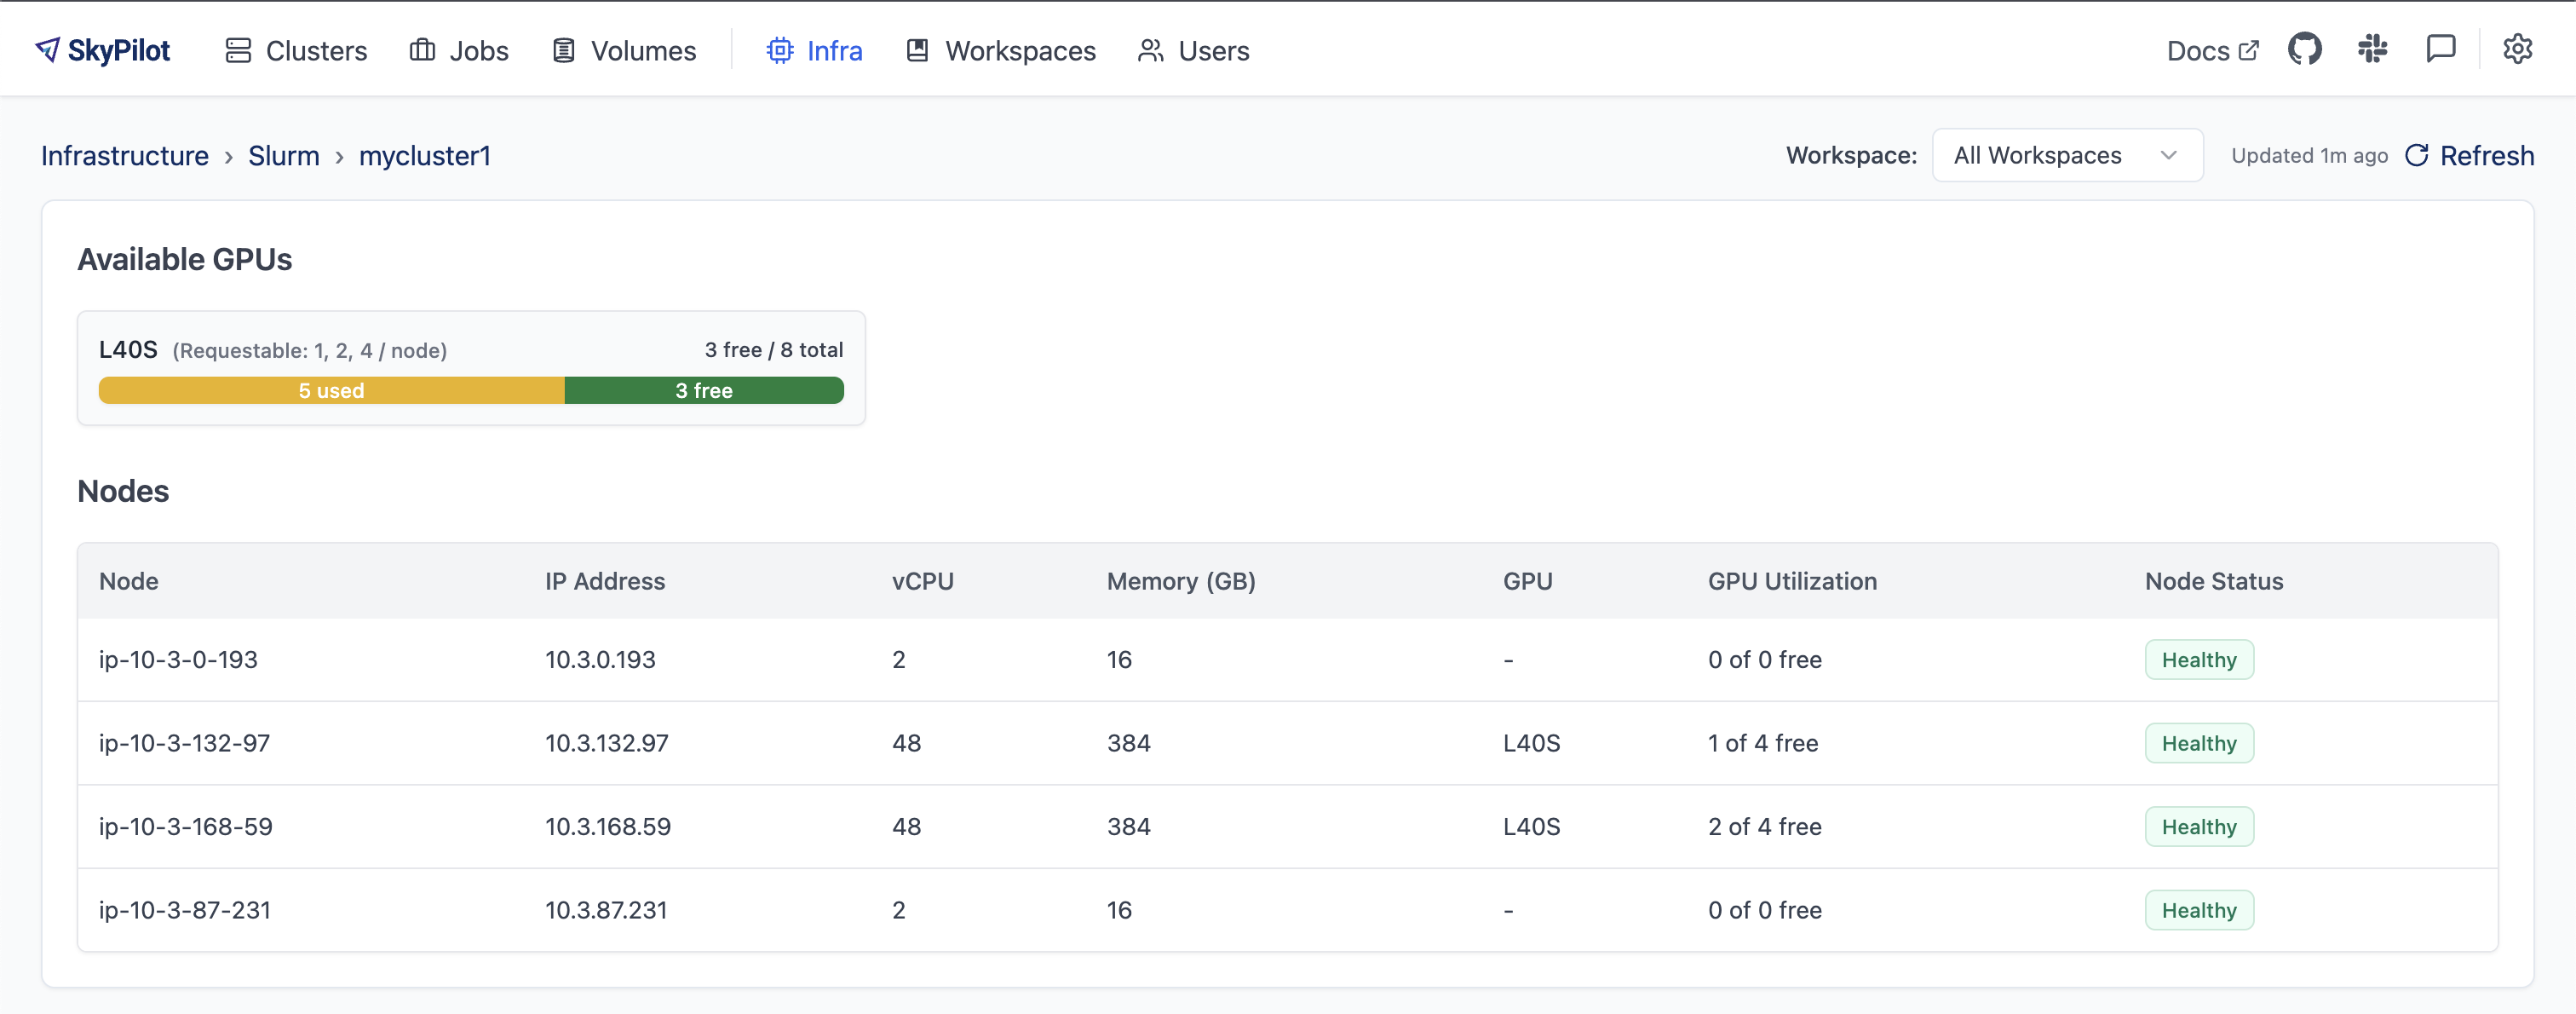The height and width of the screenshot is (1014, 2576).
Task: Click the Refresh circular arrow icon
Action: pyautogui.click(x=2416, y=155)
